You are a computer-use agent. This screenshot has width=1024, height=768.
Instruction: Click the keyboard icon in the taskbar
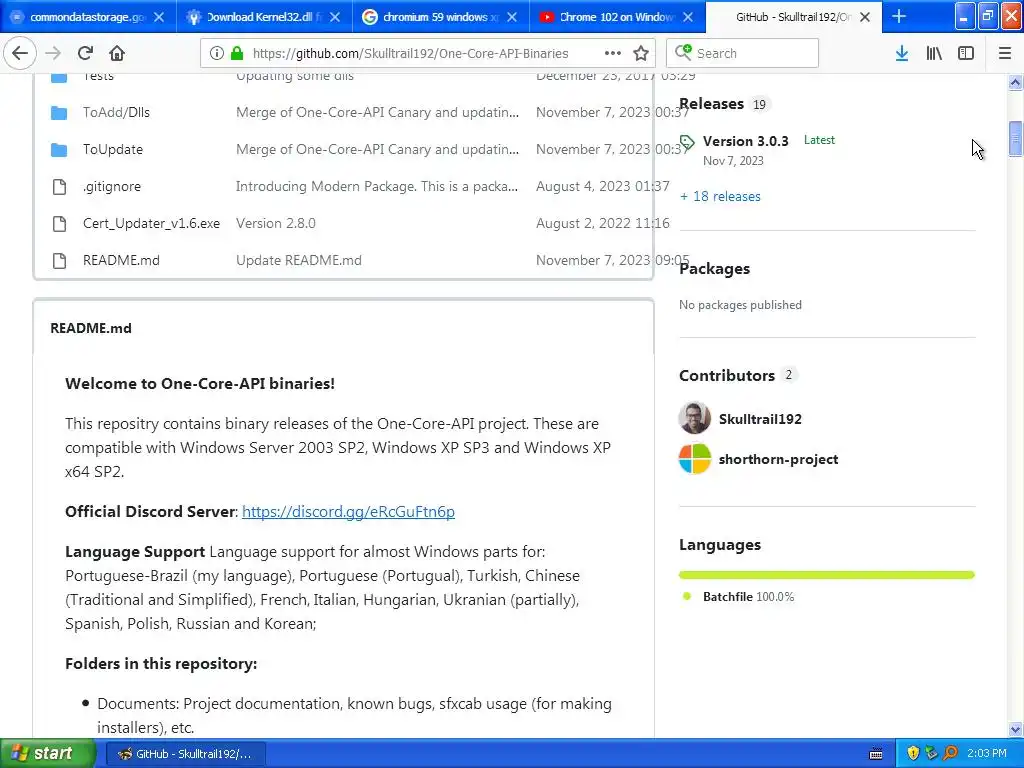click(x=876, y=754)
